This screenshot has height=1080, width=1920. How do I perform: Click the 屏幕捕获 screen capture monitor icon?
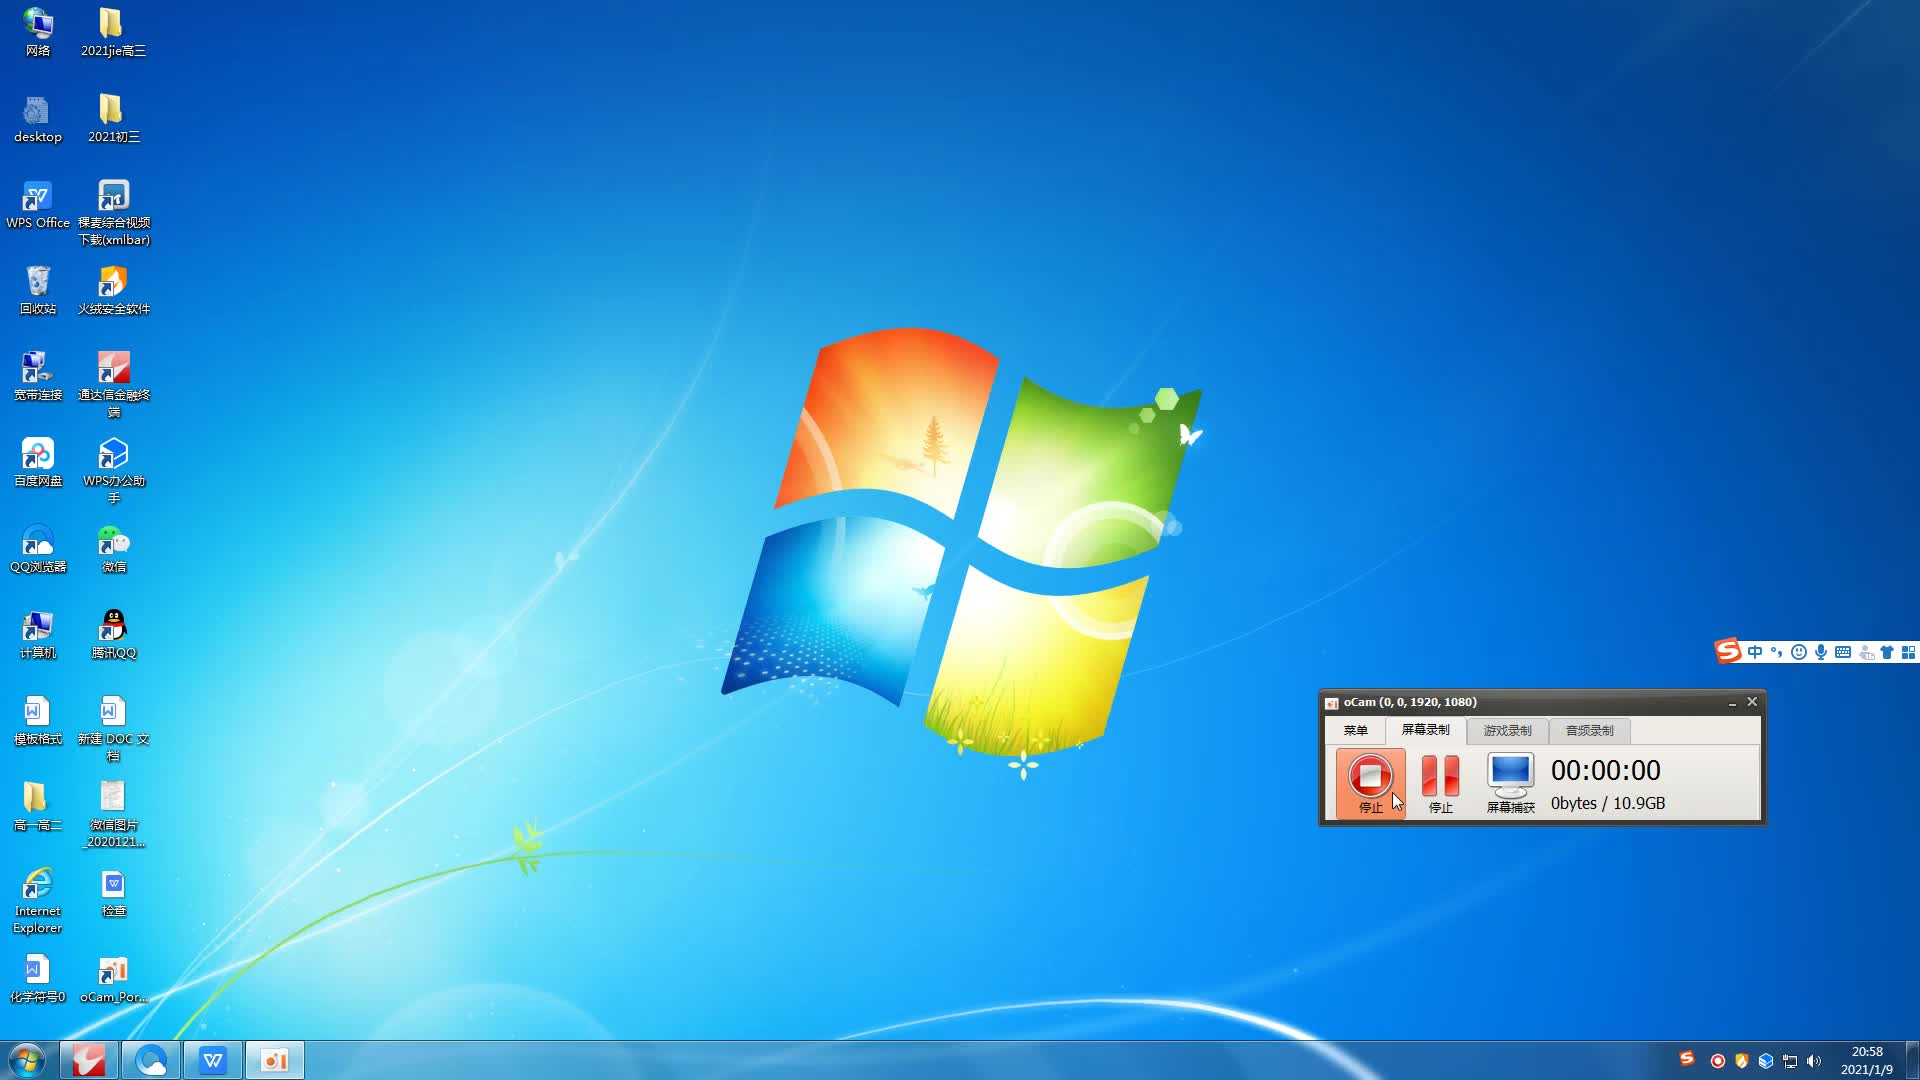pyautogui.click(x=1510, y=783)
